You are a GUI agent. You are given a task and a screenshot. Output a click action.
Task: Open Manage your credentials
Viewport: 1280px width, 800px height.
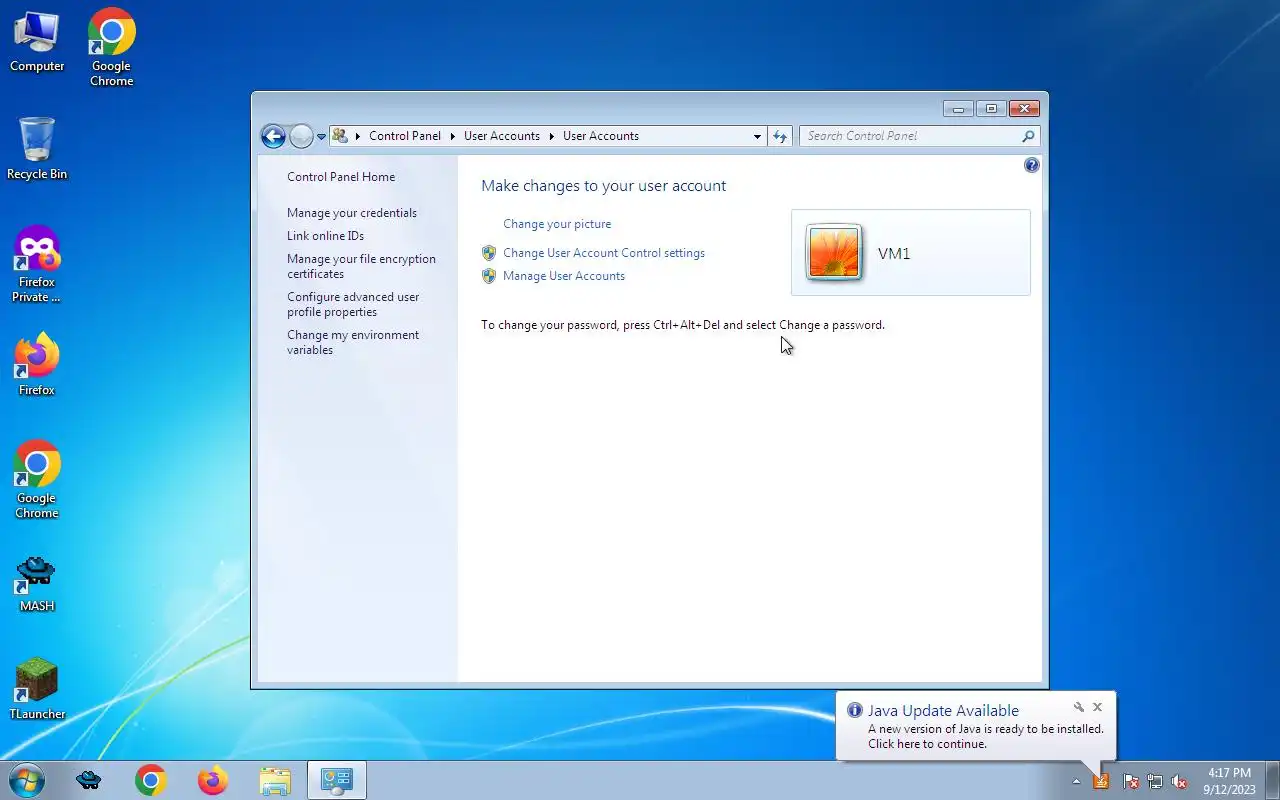tap(352, 213)
